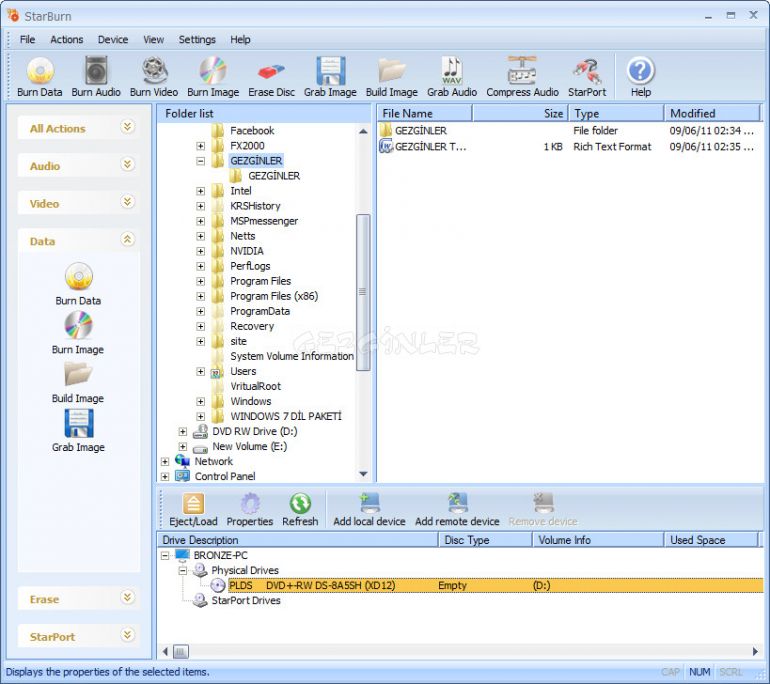Sort files by Type column header
The height and width of the screenshot is (684, 770).
point(616,113)
